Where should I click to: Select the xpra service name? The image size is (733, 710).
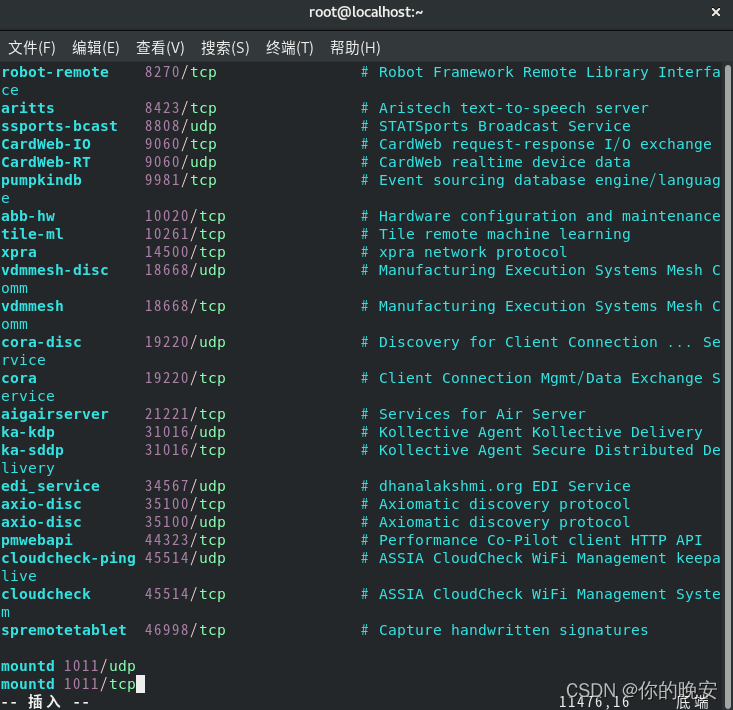click(x=19, y=252)
